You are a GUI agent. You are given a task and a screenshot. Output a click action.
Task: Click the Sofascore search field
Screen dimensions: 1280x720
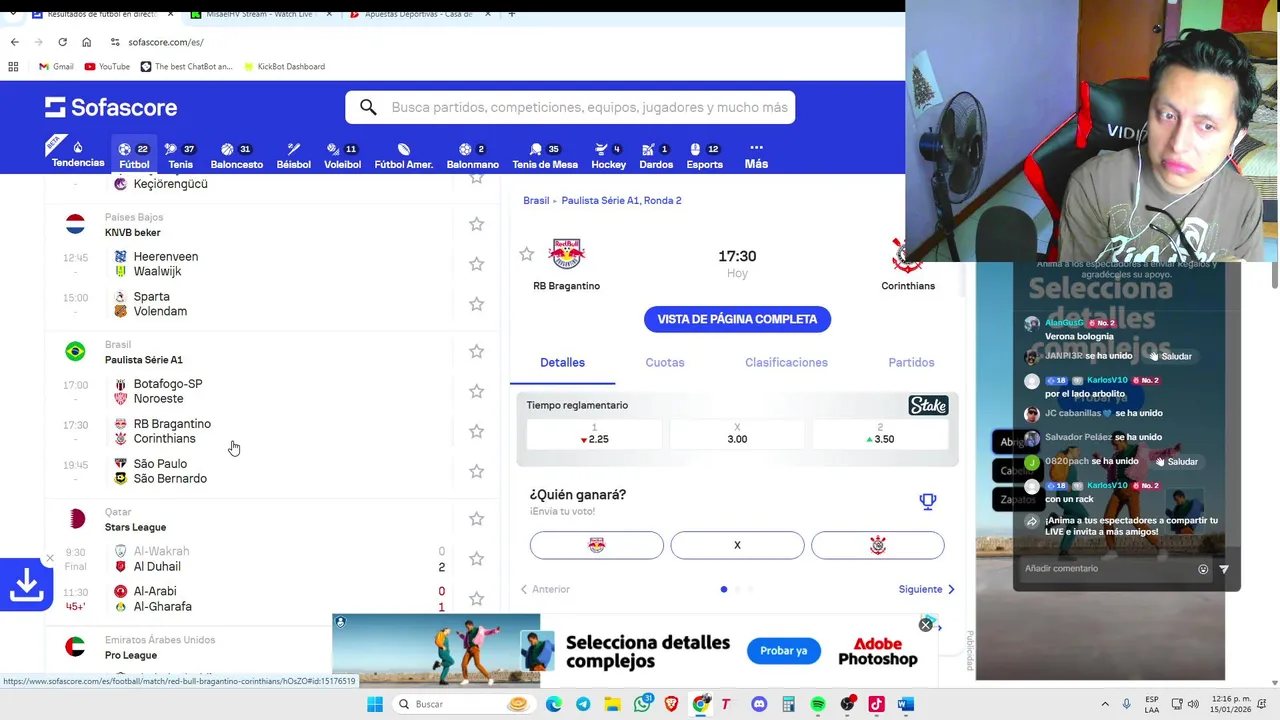click(x=570, y=107)
